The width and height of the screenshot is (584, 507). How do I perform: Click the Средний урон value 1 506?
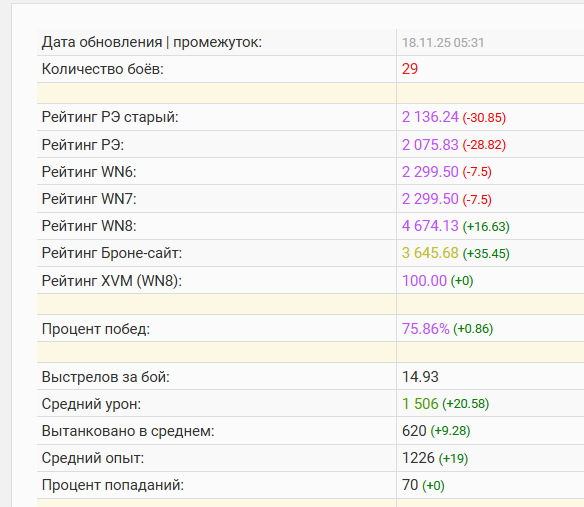420,404
